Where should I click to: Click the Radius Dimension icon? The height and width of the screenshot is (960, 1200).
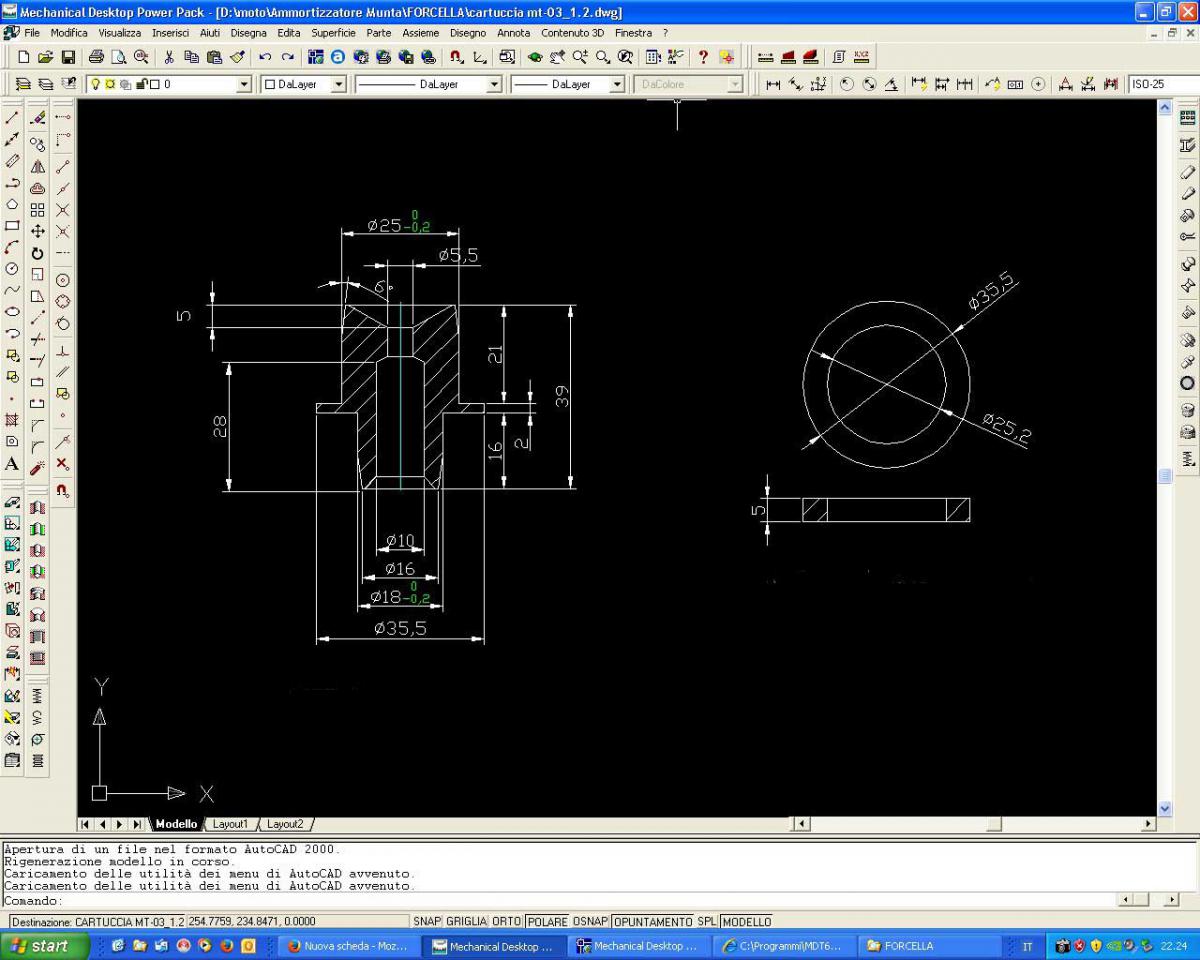(x=846, y=85)
